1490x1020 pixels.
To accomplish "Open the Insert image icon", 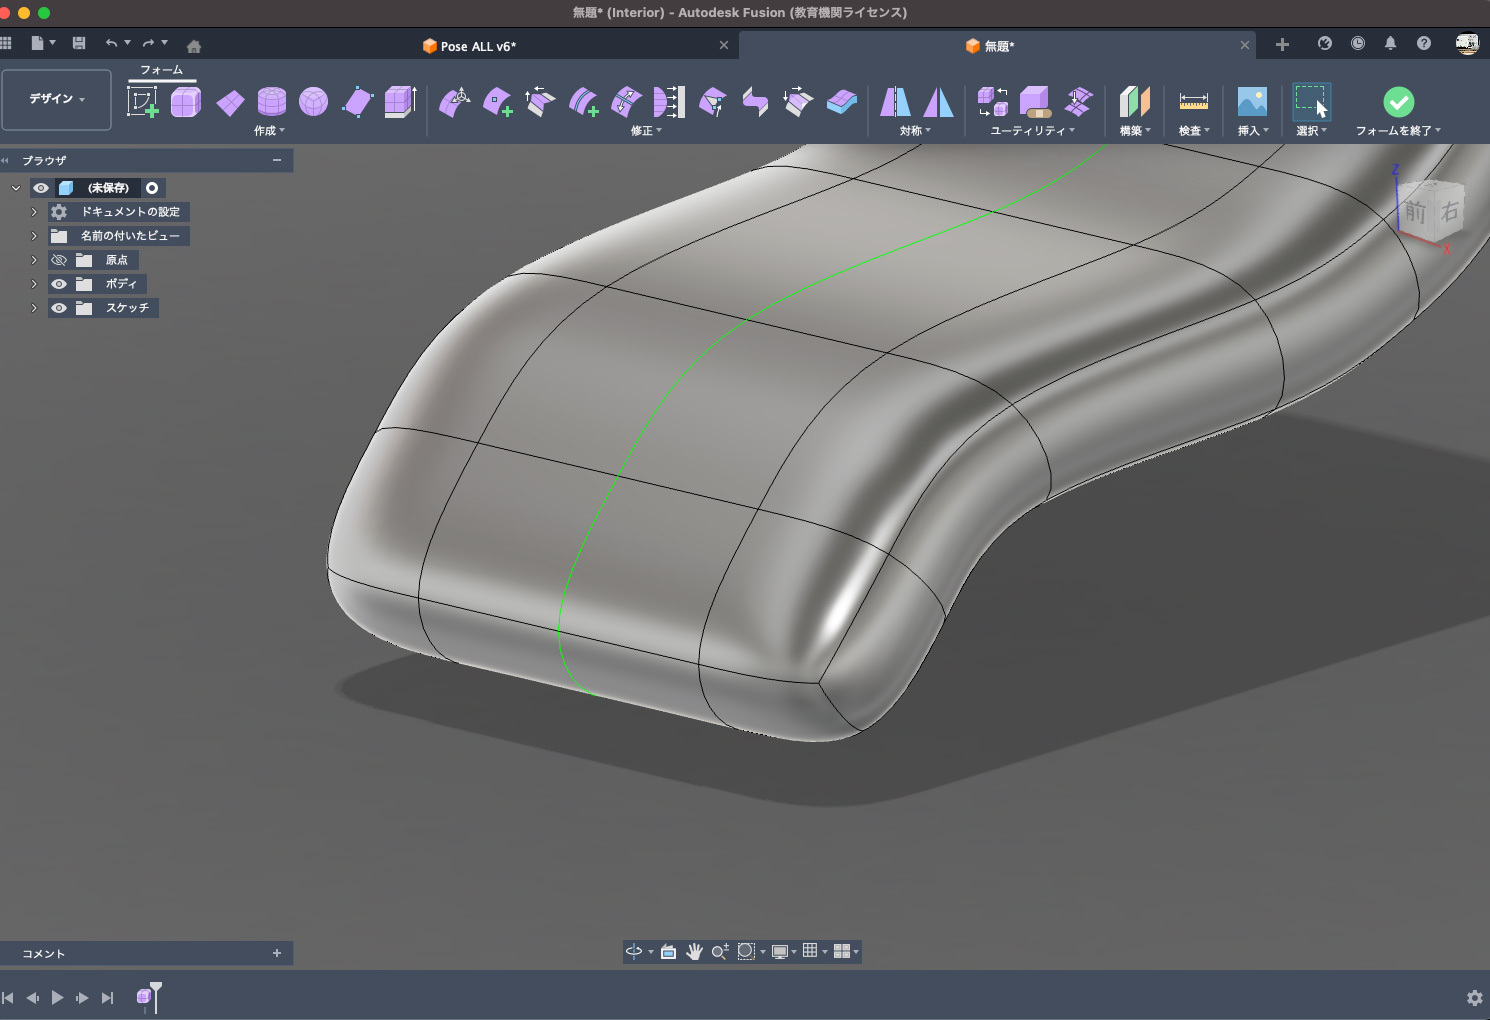I will click(1251, 101).
